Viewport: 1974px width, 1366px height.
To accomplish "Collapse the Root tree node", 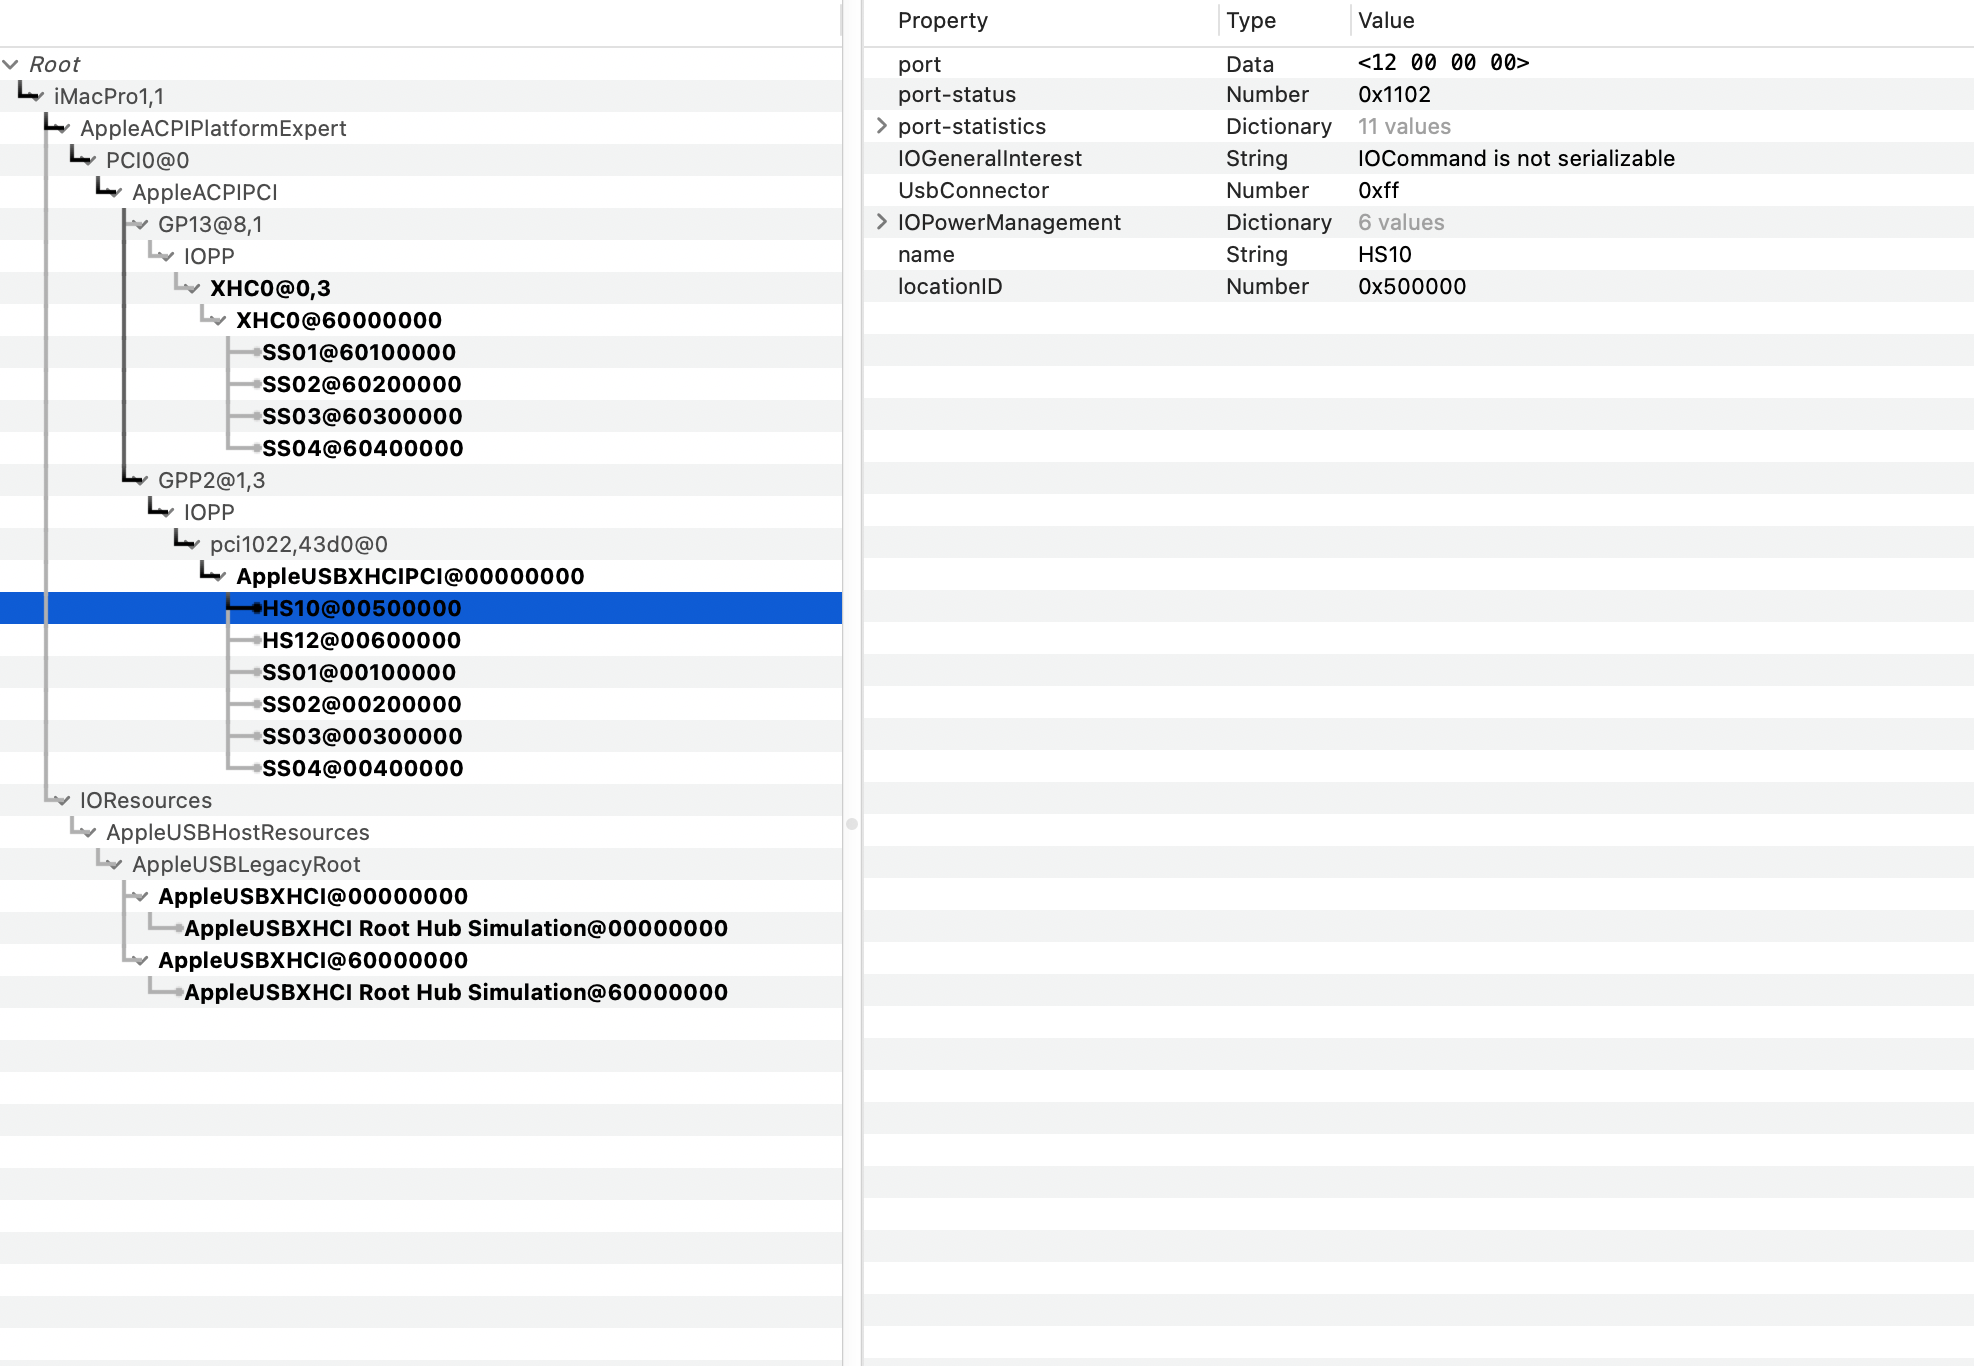I will click(x=11, y=64).
